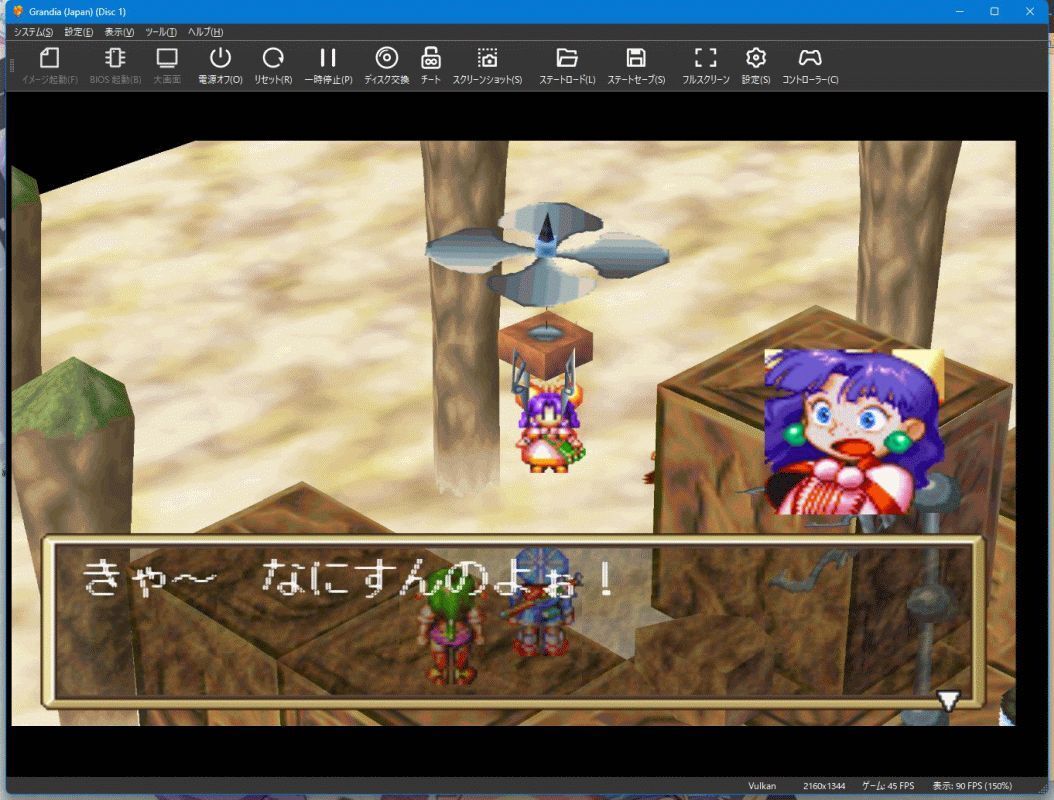Click the ゲーム: 45 FPS status entry
Screen dimensions: 1054x800
click(888, 786)
